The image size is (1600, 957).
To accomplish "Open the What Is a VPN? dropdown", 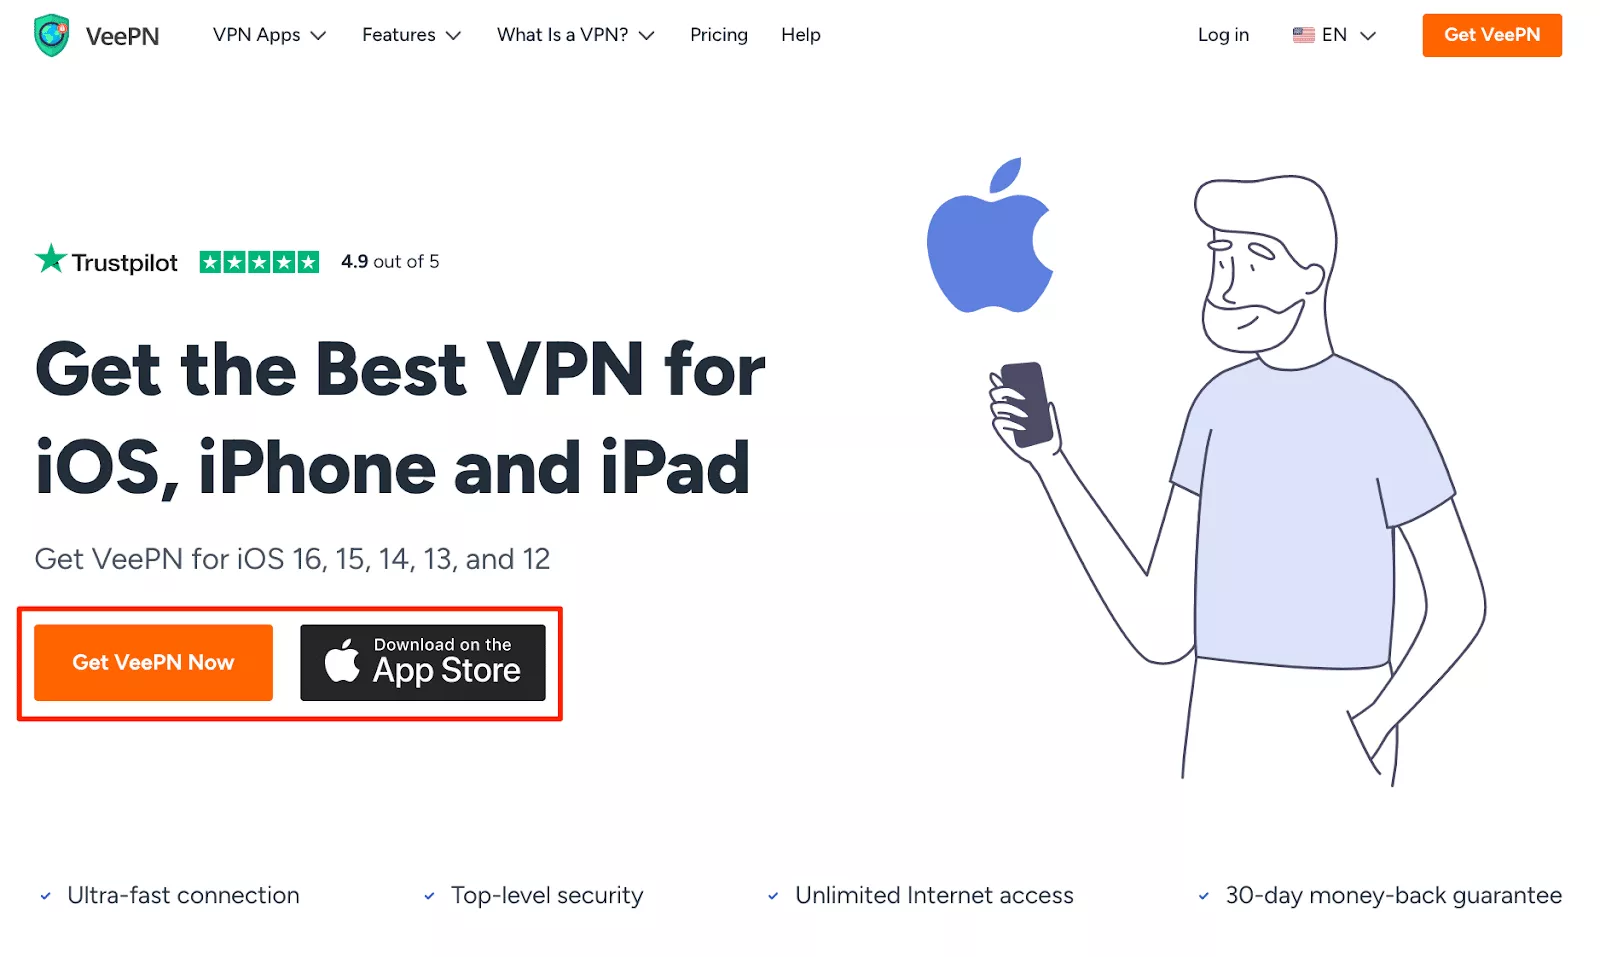I will [x=575, y=35].
